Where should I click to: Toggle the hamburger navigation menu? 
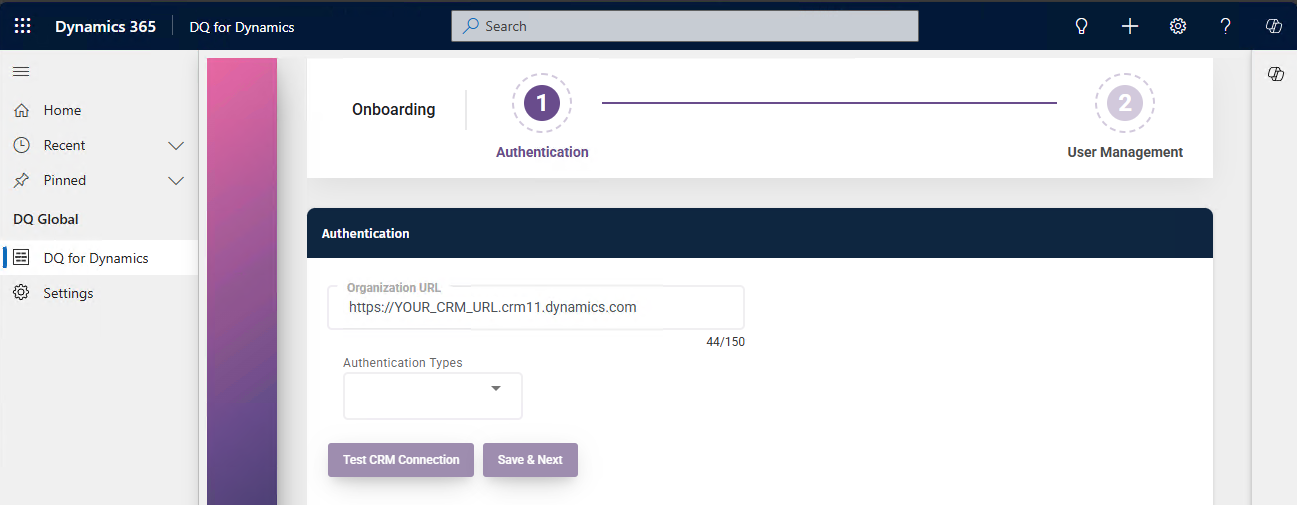tap(21, 71)
